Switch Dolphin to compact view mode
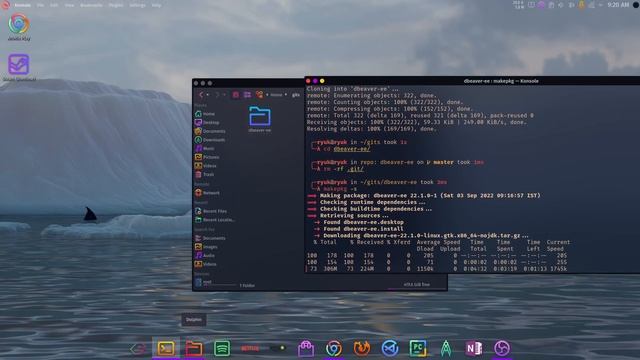640x360 pixels. [x=247, y=95]
